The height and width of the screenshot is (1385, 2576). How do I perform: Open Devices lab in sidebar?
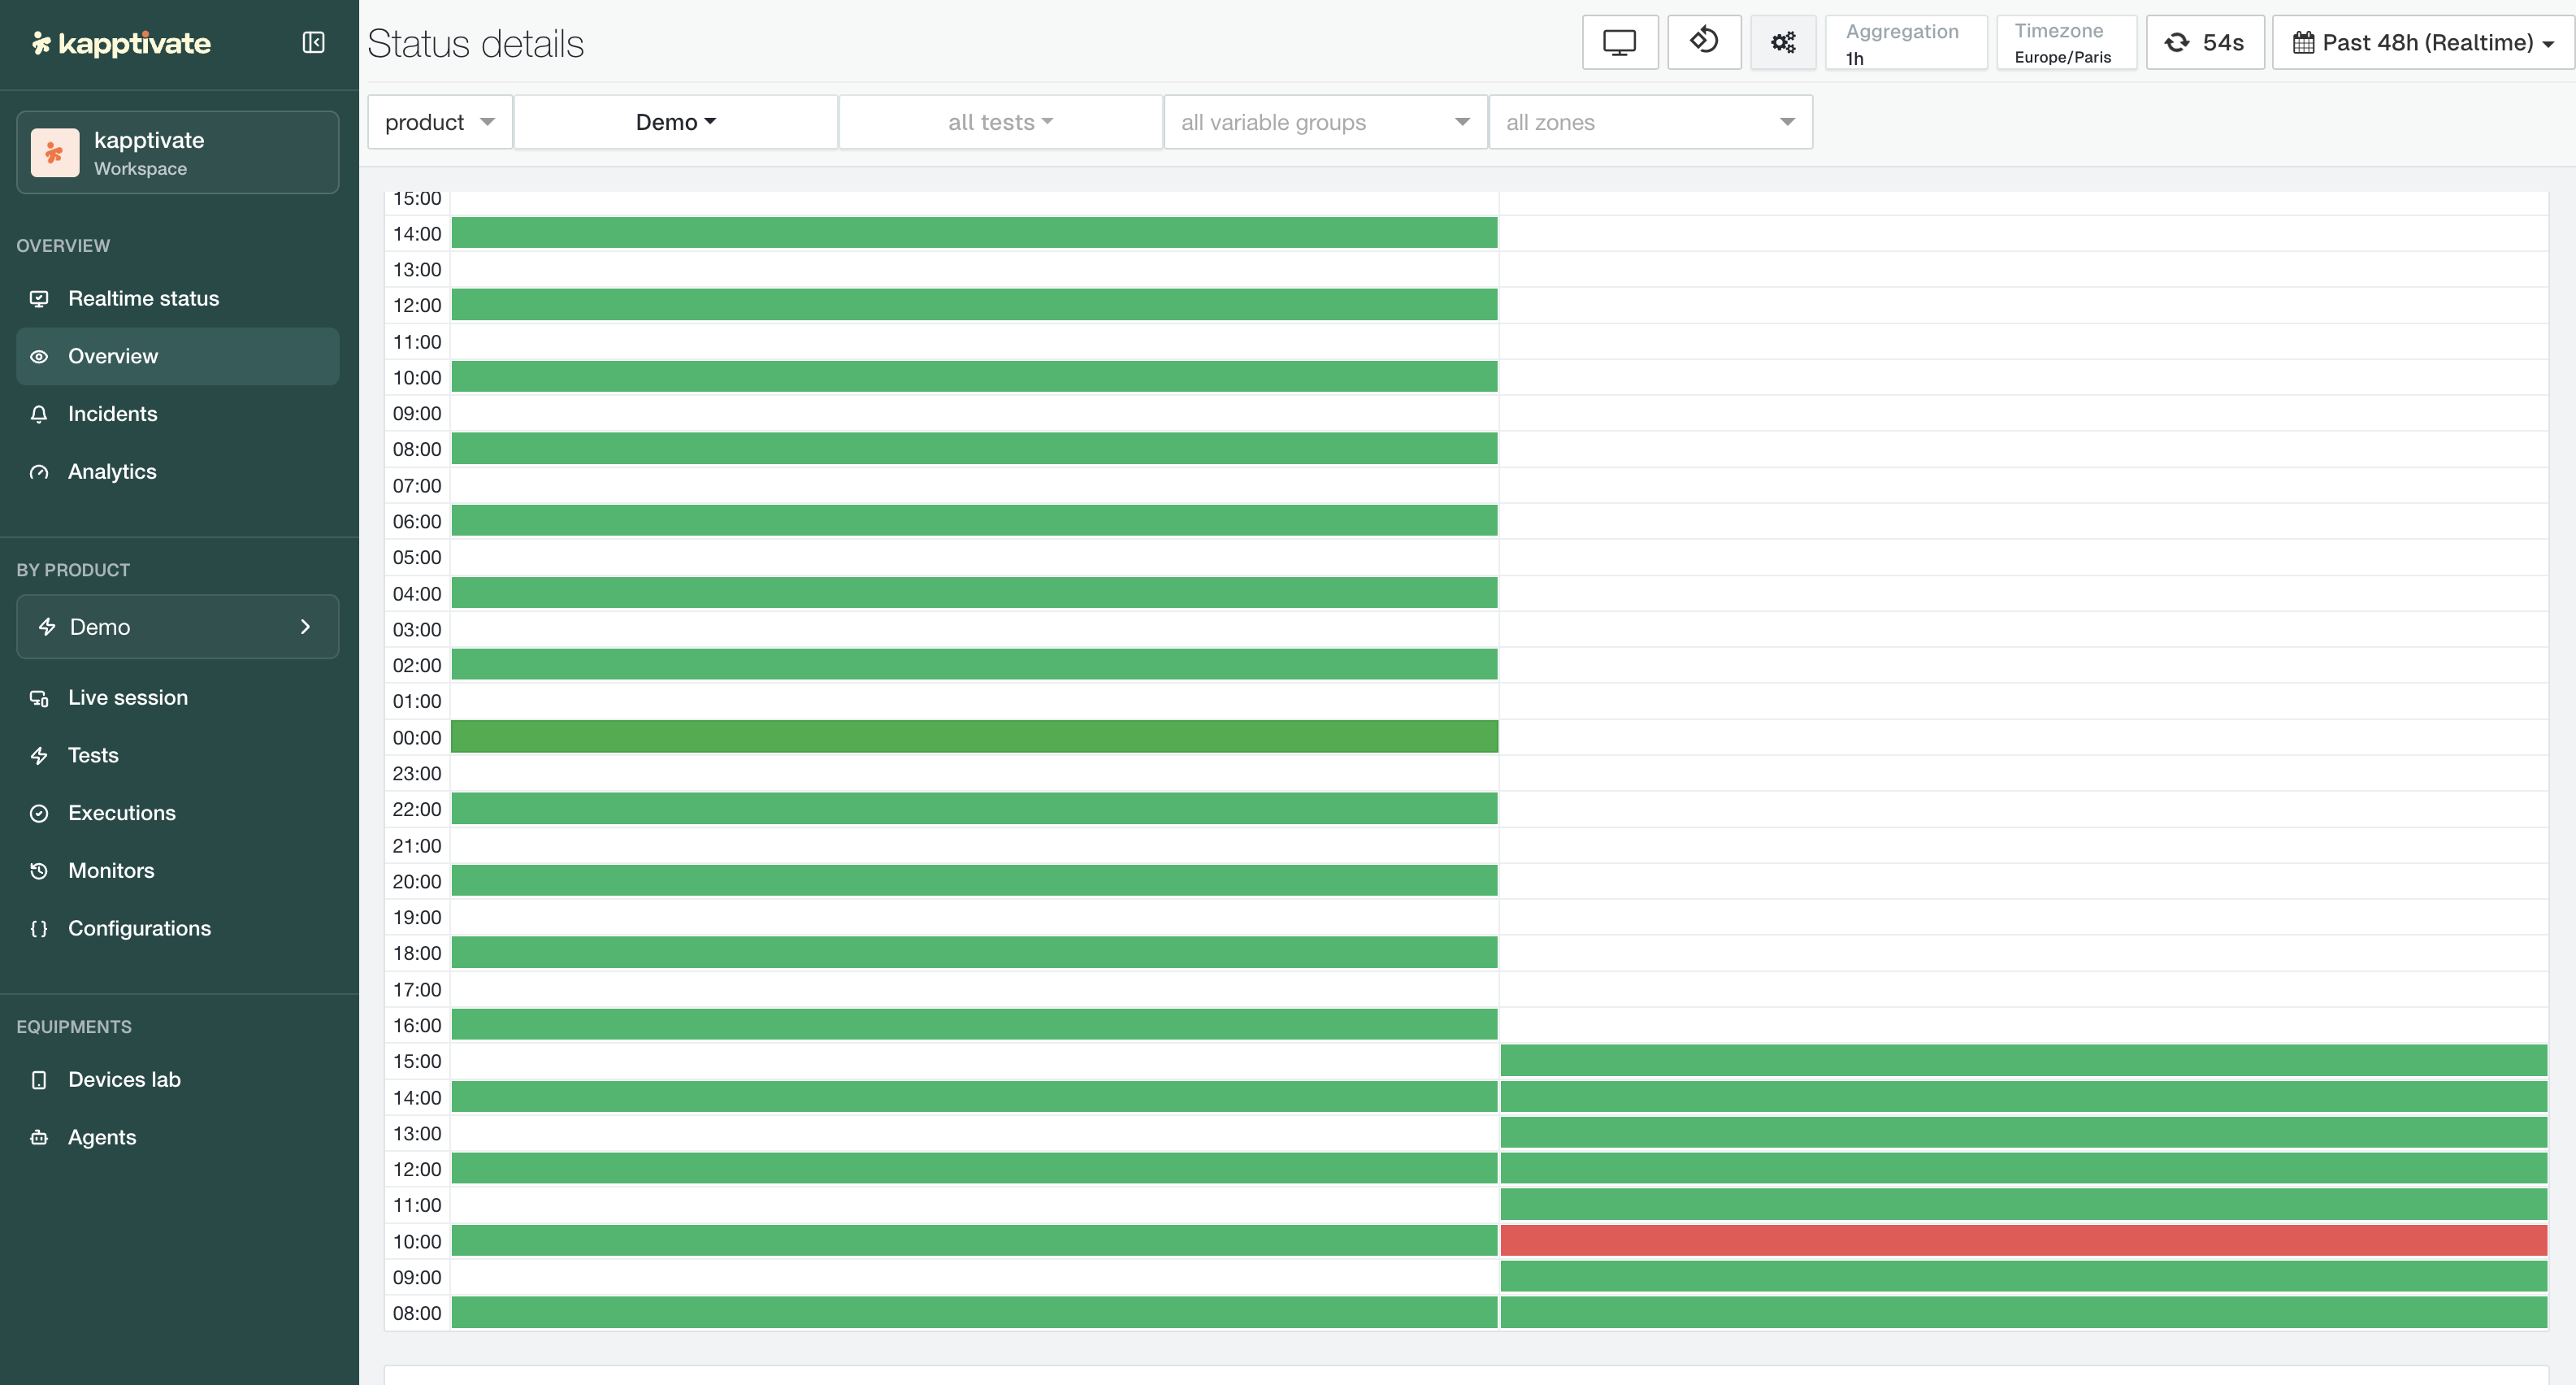click(124, 1079)
